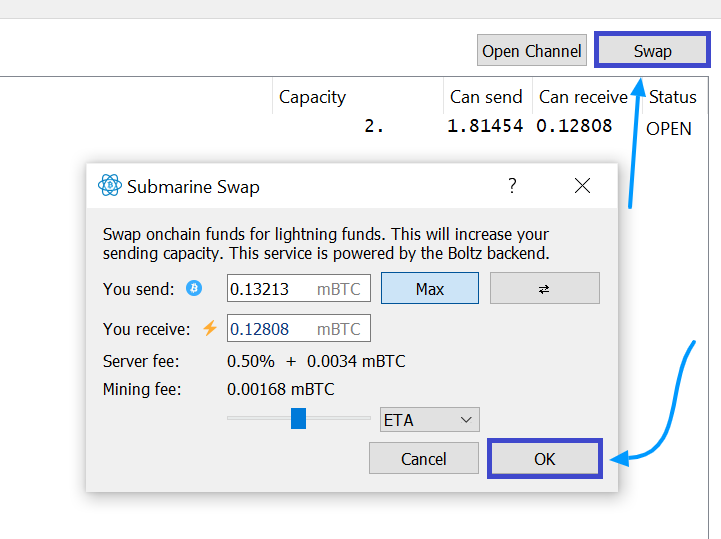721x539 pixels.
Task: Click the Swap button above the channel list
Action: point(652,51)
